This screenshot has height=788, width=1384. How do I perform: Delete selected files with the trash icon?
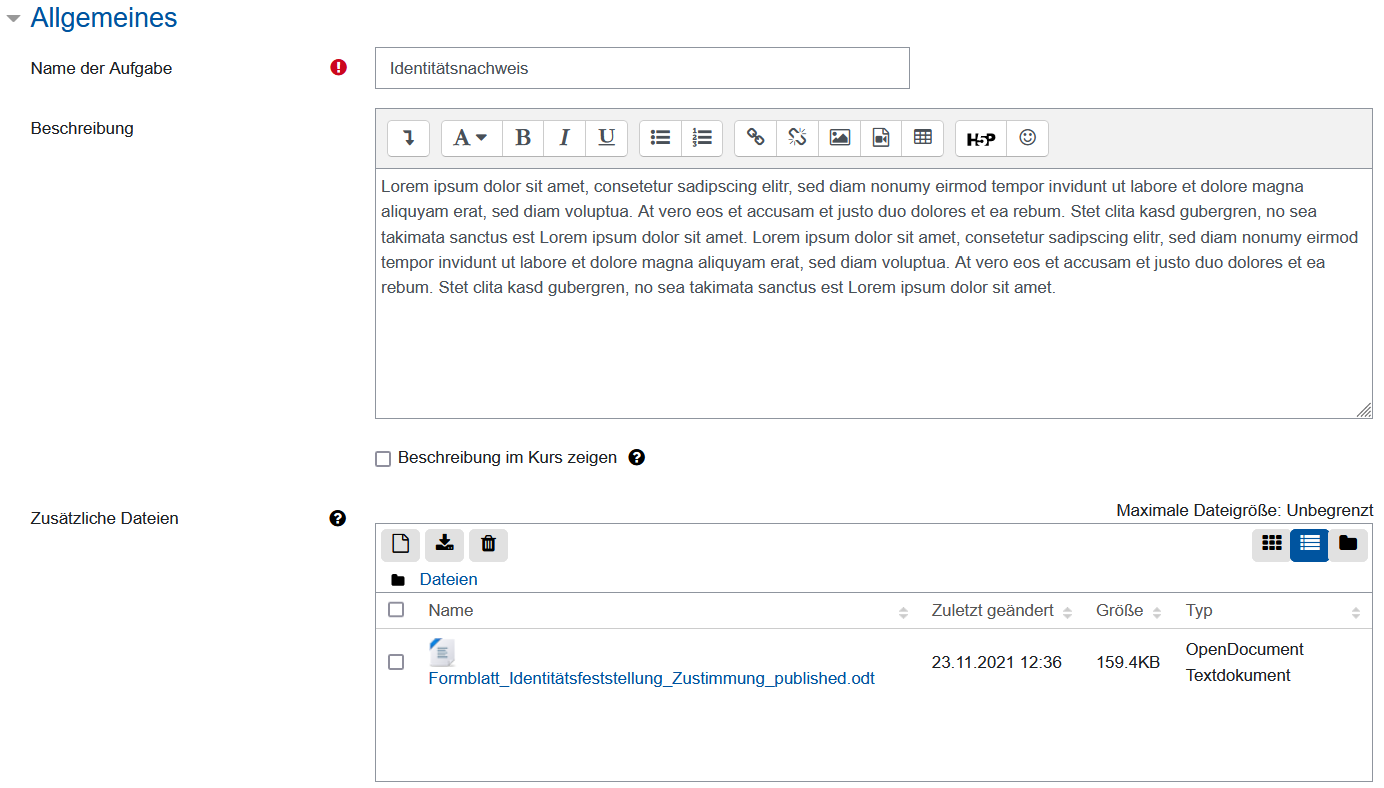[x=488, y=544]
